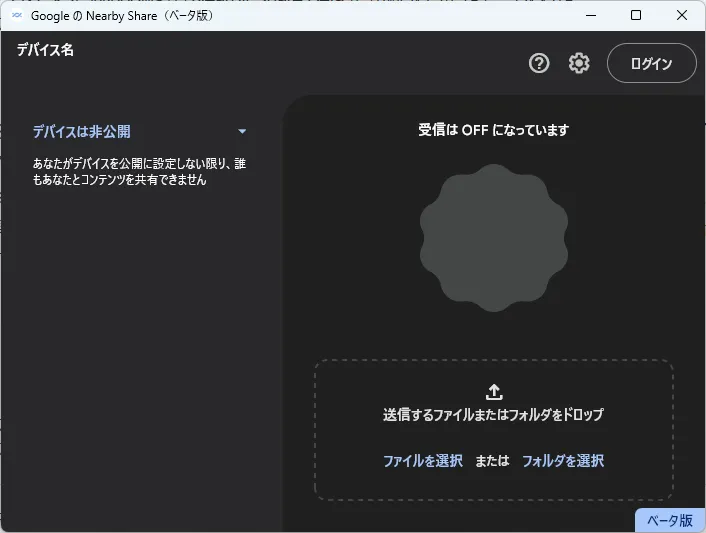Click the 送信するファイルまたはフォルダをドロップ text

(x=493, y=414)
